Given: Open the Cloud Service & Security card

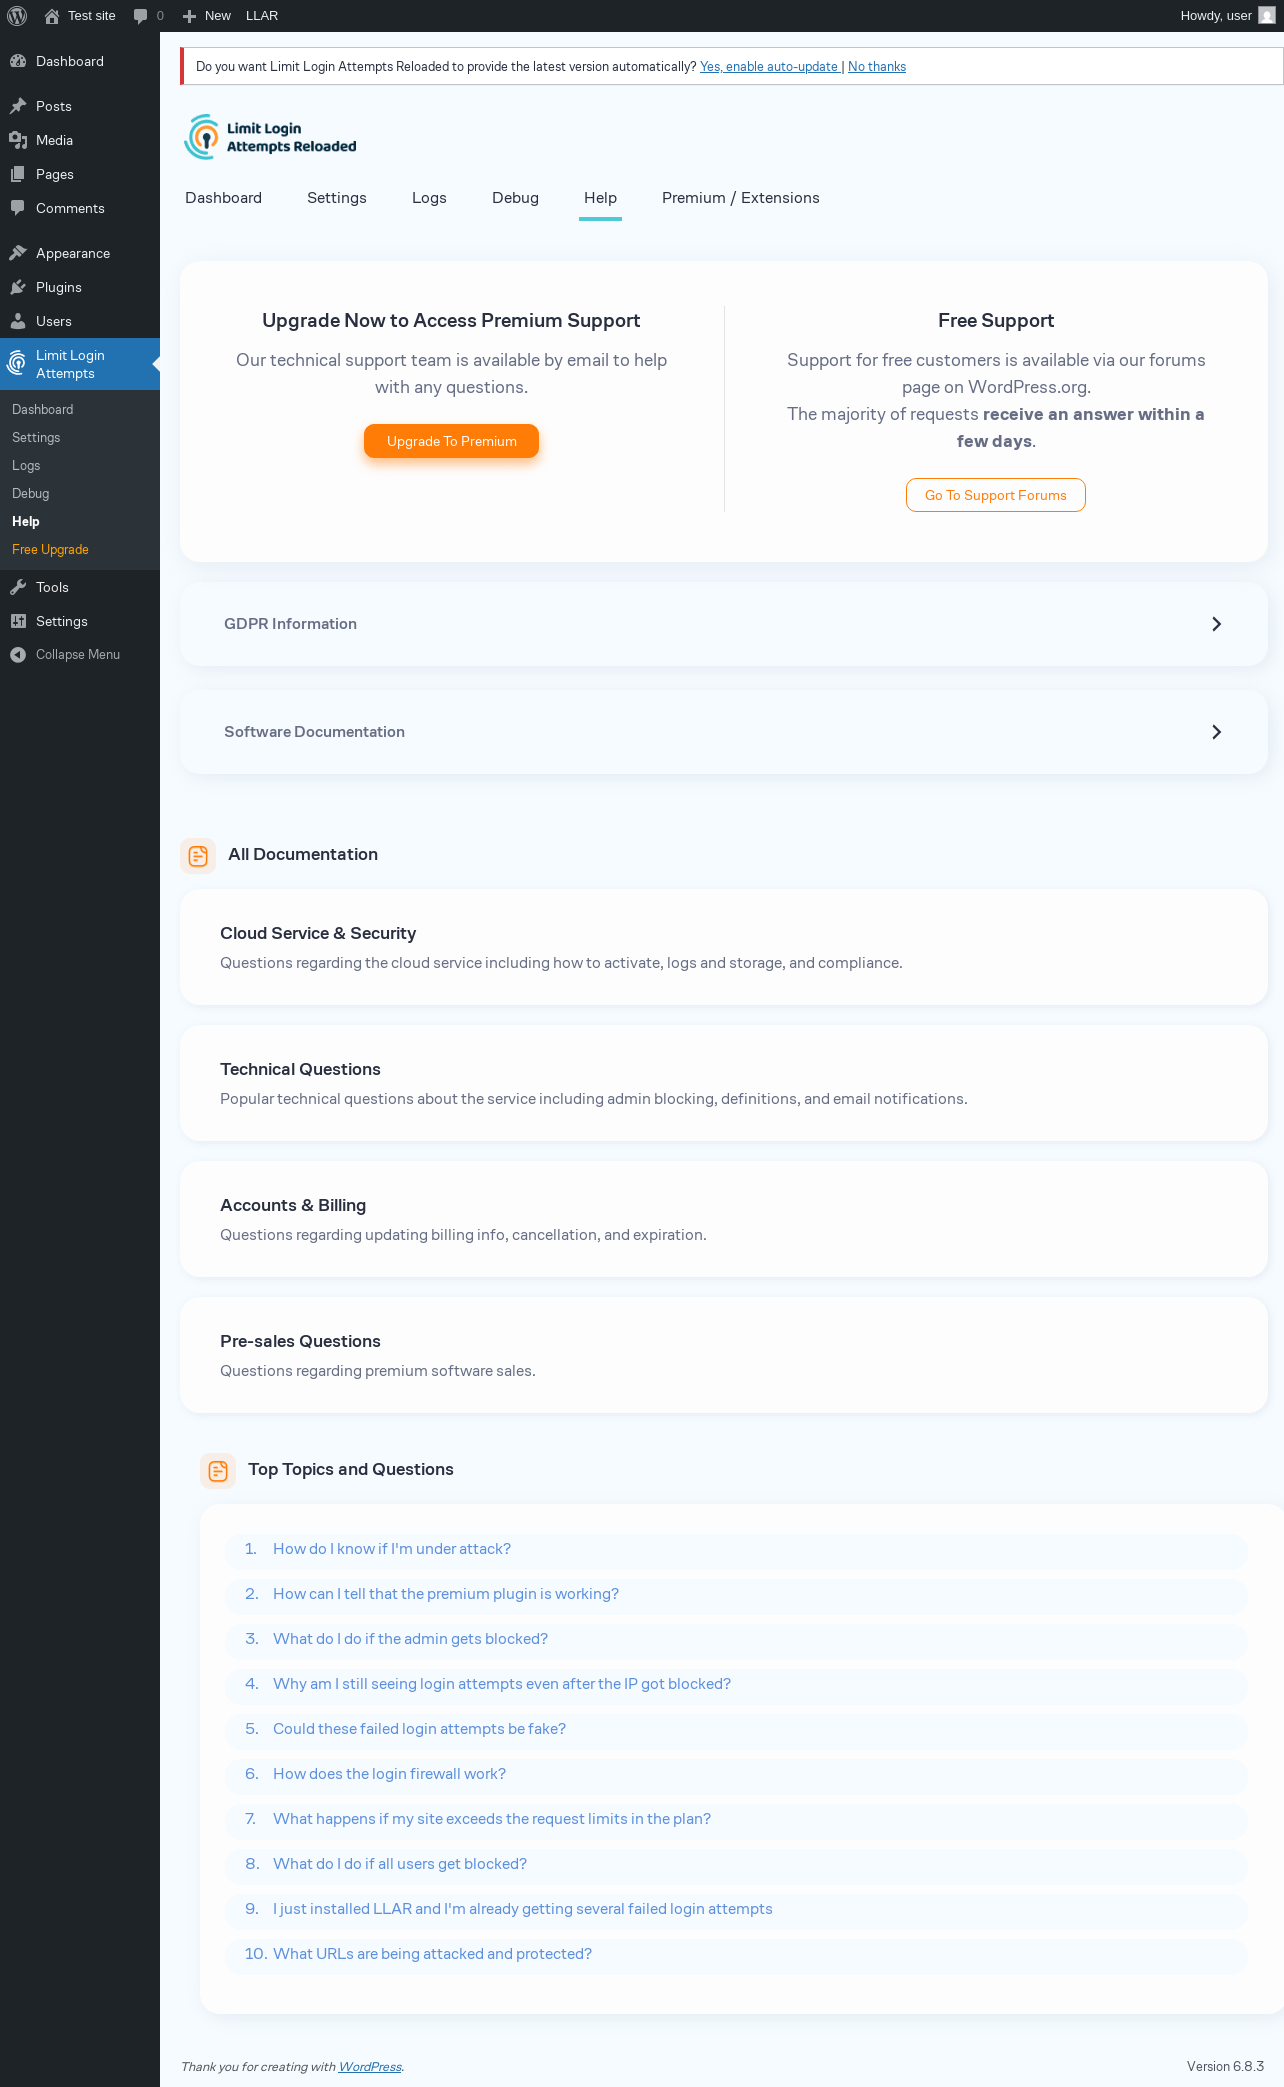Looking at the screenshot, I should pyautogui.click(x=724, y=947).
